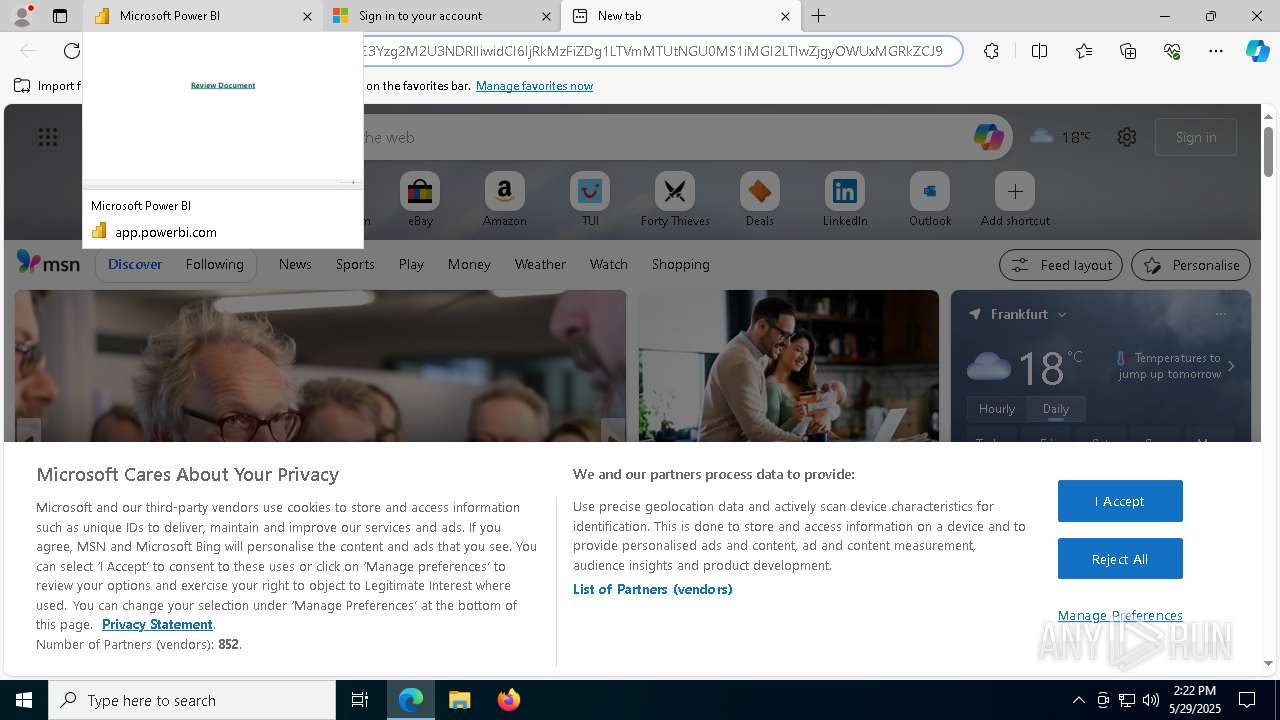Image resolution: width=1280 pixels, height=720 pixels.
Task: Open the Play category
Action: (x=411, y=264)
